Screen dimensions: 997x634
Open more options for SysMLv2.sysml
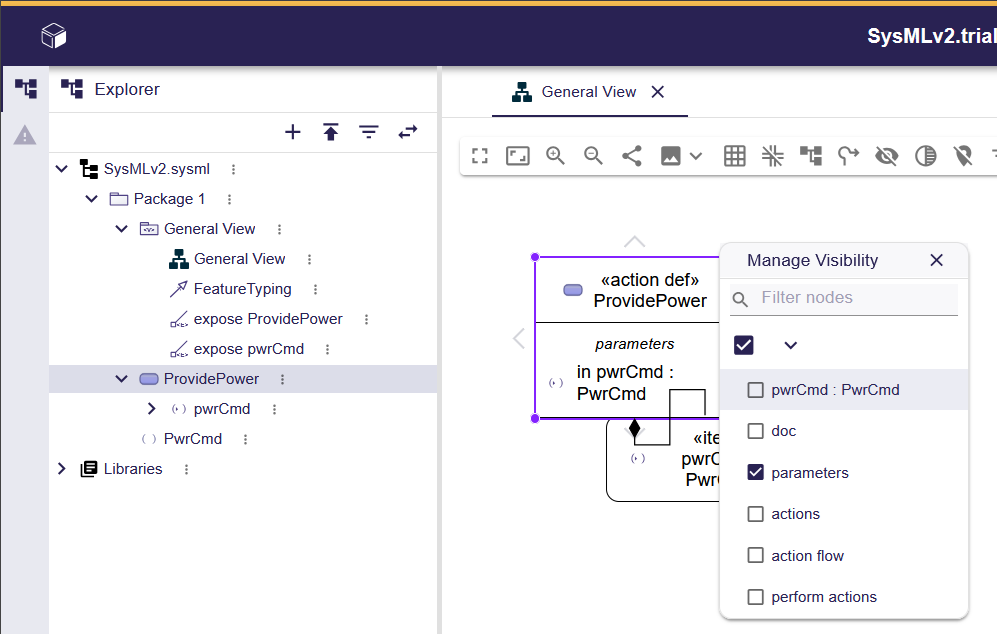(x=234, y=169)
